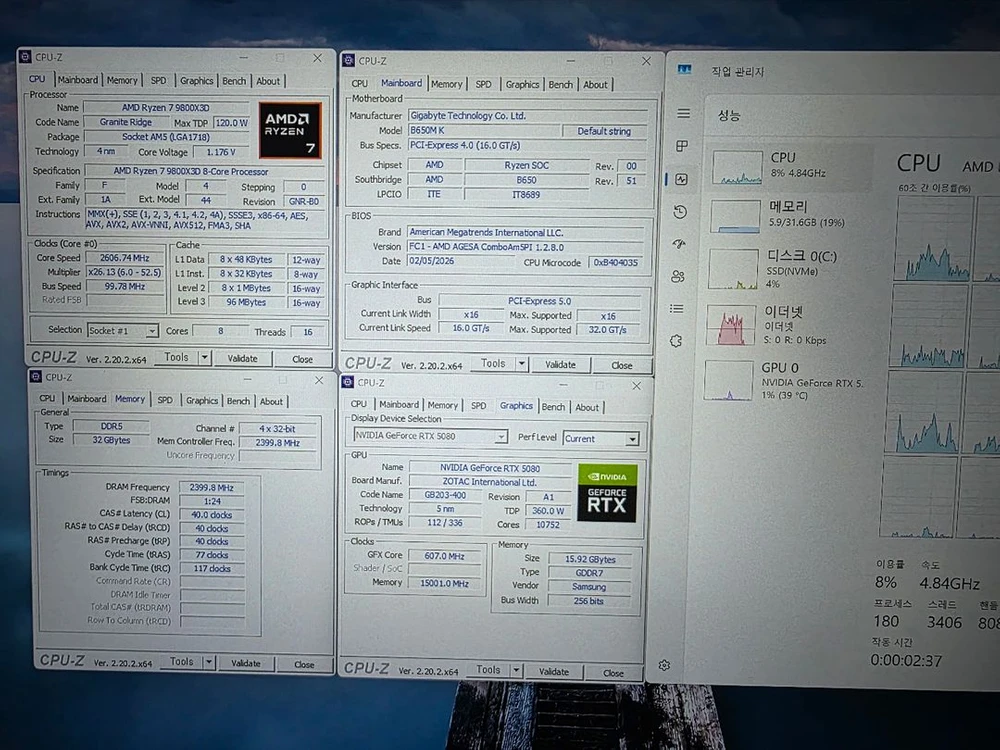Click Max TDP value 120.0 W
Image resolution: width=1000 pixels, height=750 pixels.
click(231, 122)
